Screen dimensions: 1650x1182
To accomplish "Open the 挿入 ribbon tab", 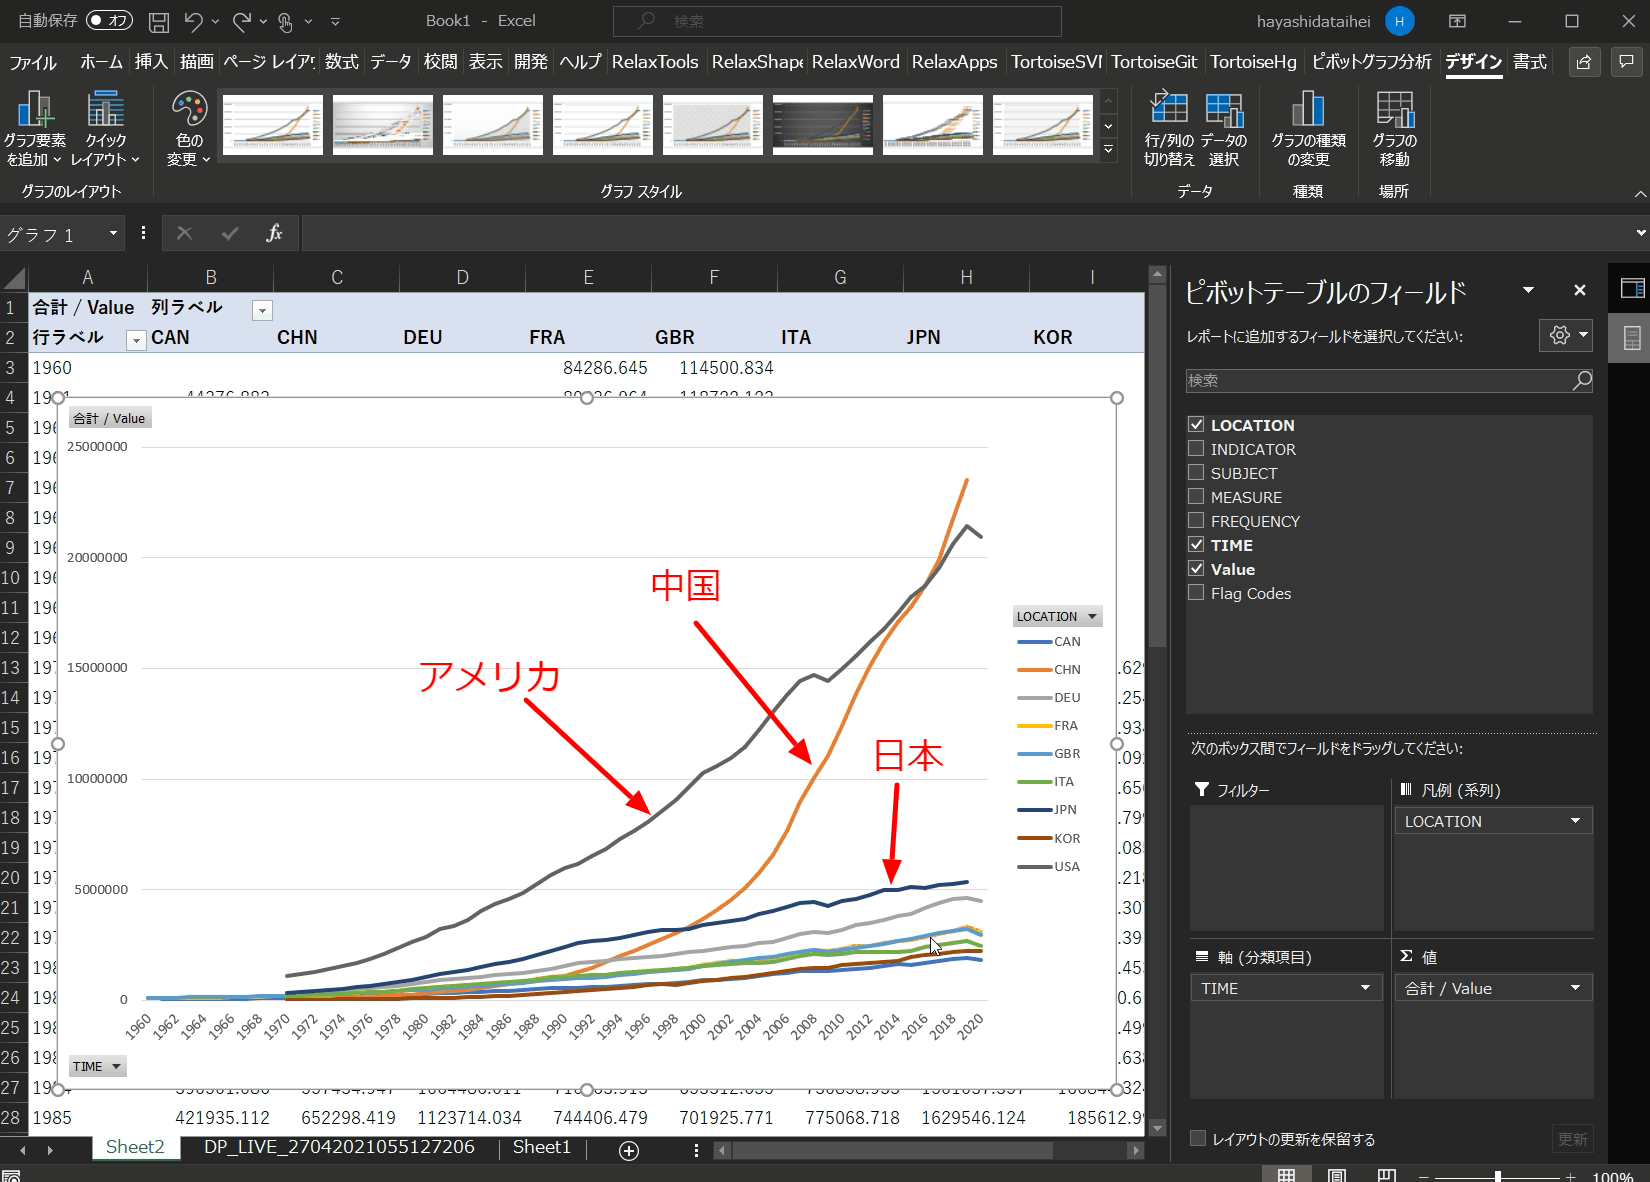I will click(x=151, y=62).
